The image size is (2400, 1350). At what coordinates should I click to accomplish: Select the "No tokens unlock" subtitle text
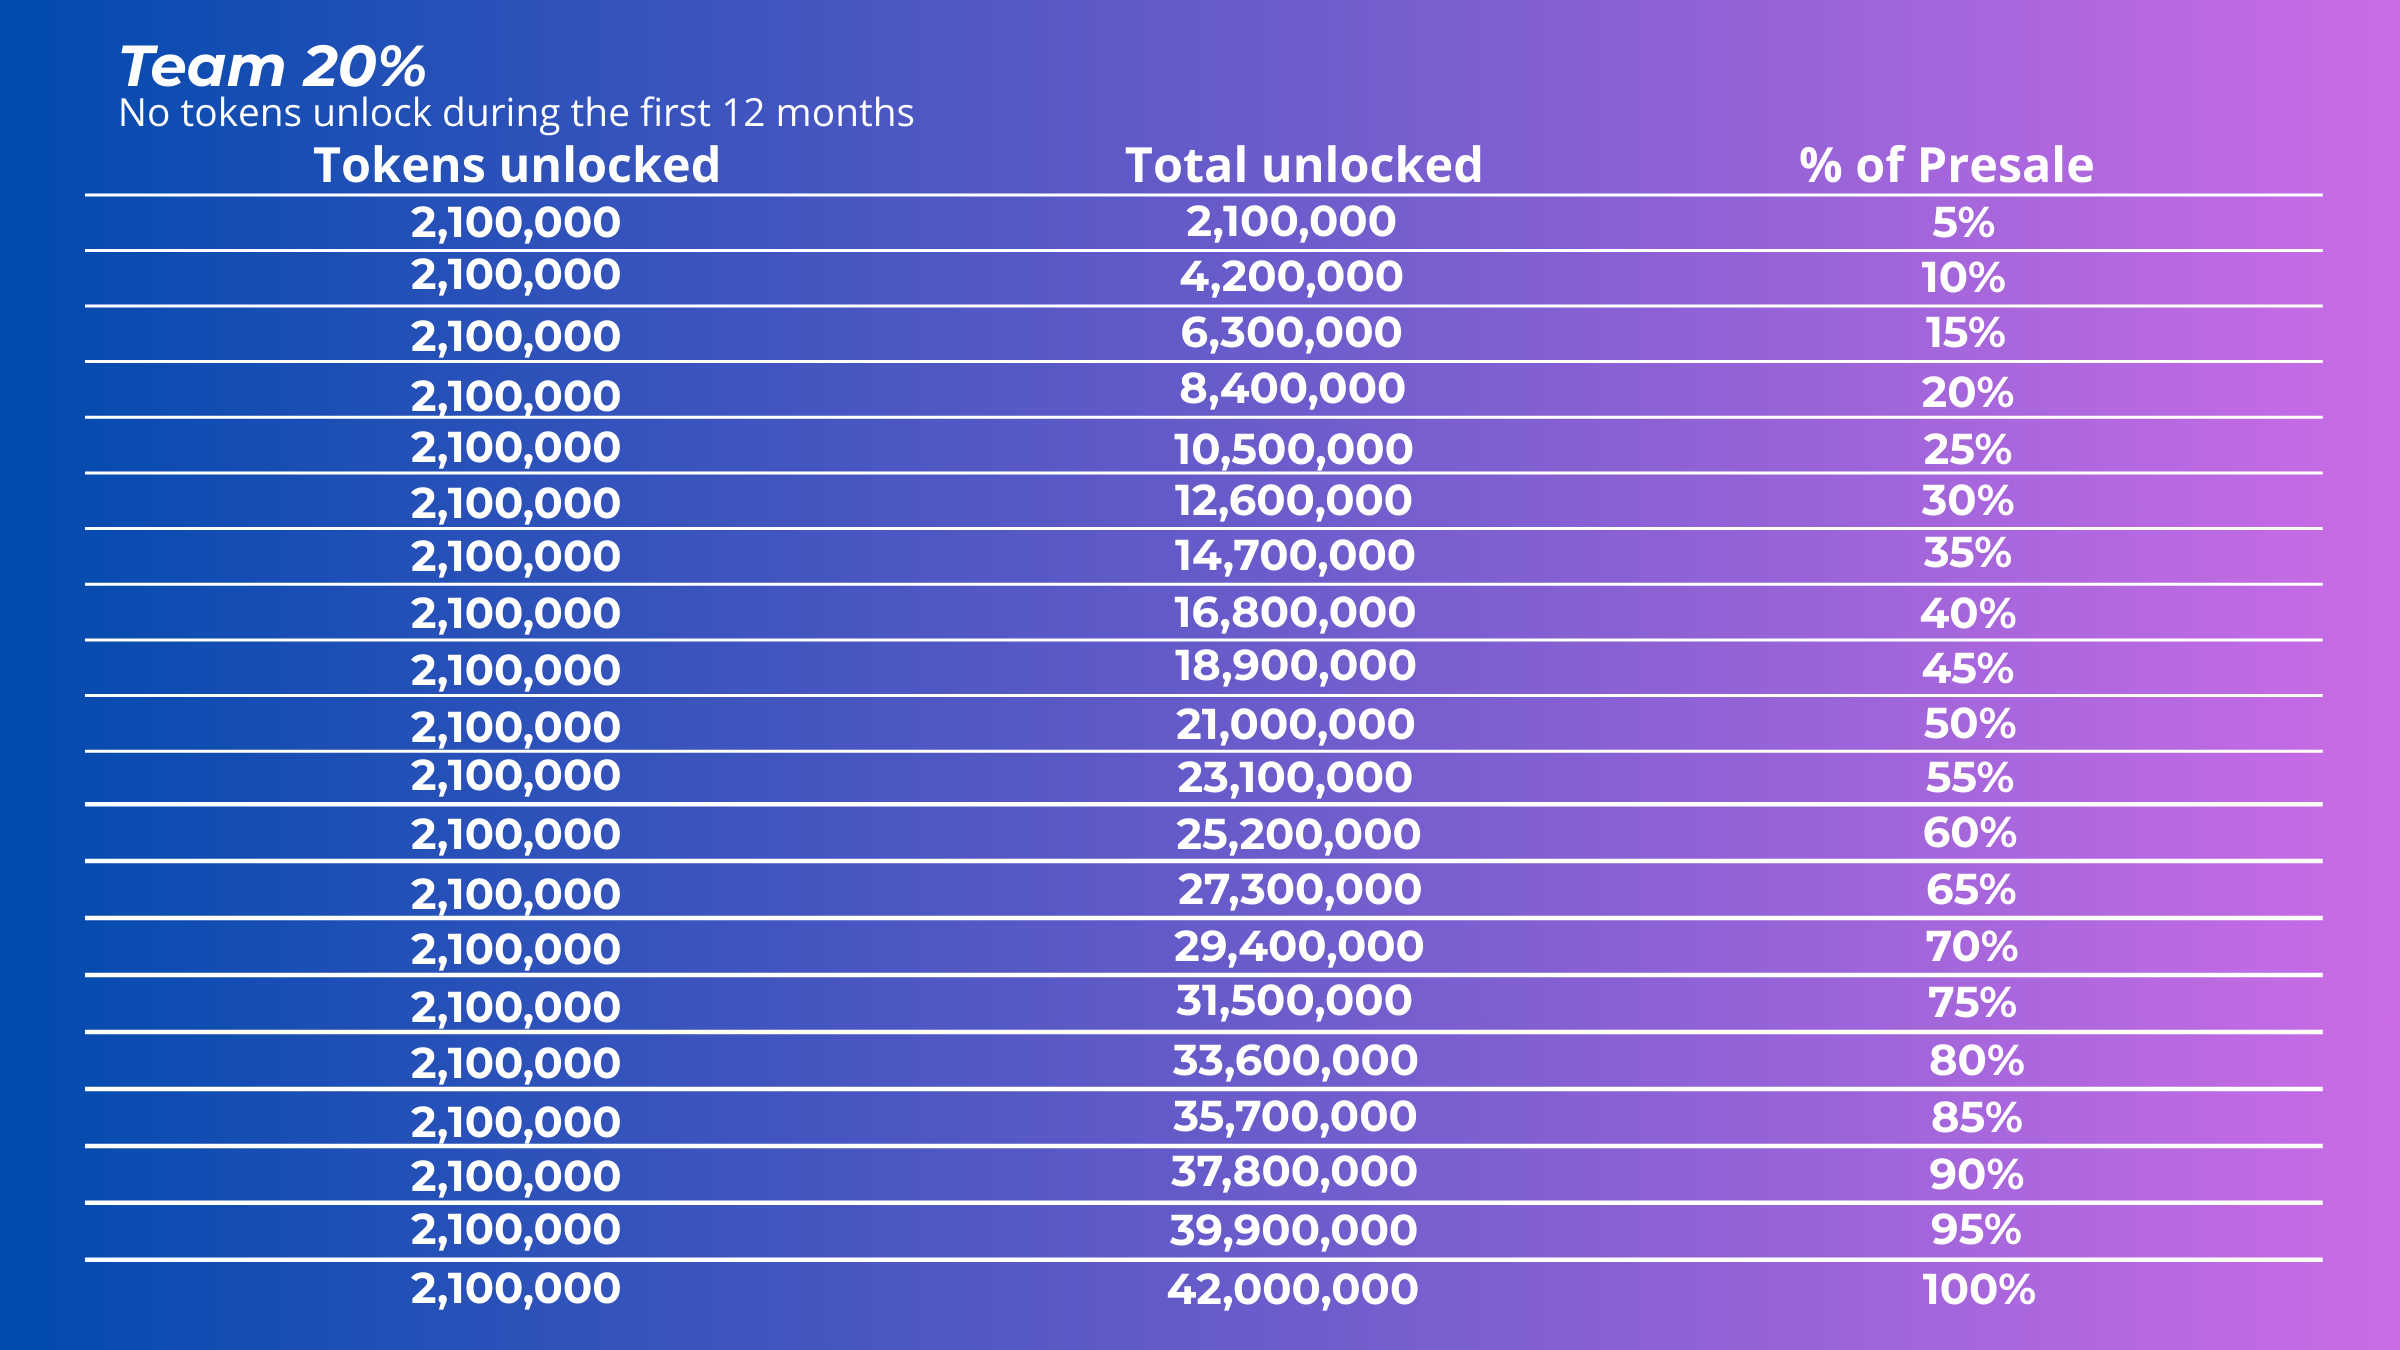click(516, 113)
